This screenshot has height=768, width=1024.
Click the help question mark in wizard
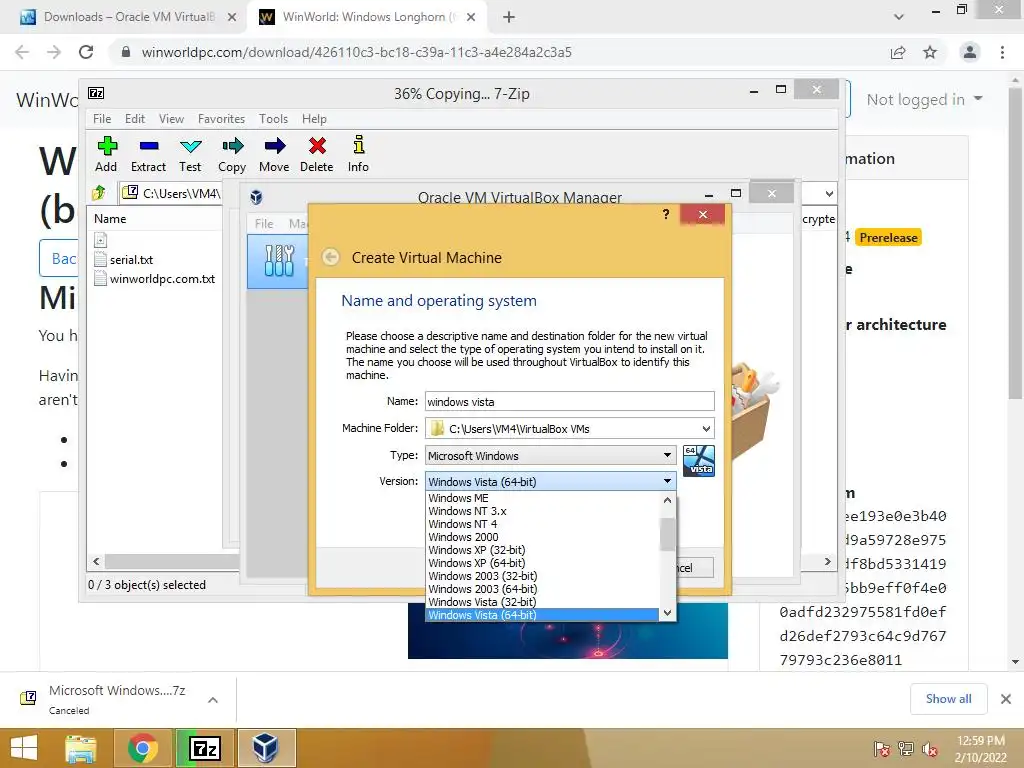point(665,214)
